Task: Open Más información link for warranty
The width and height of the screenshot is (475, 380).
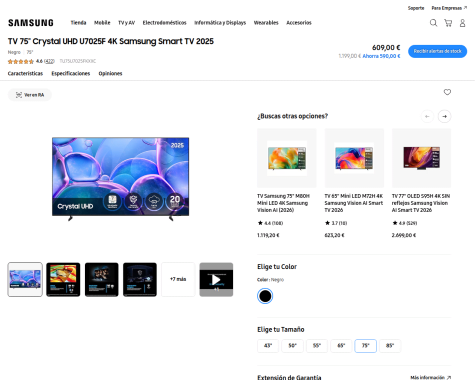Action: pyautogui.click(x=430, y=377)
